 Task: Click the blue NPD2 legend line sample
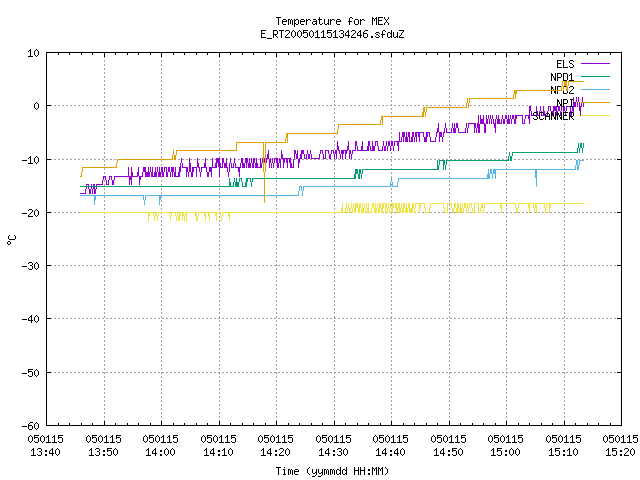595,89
